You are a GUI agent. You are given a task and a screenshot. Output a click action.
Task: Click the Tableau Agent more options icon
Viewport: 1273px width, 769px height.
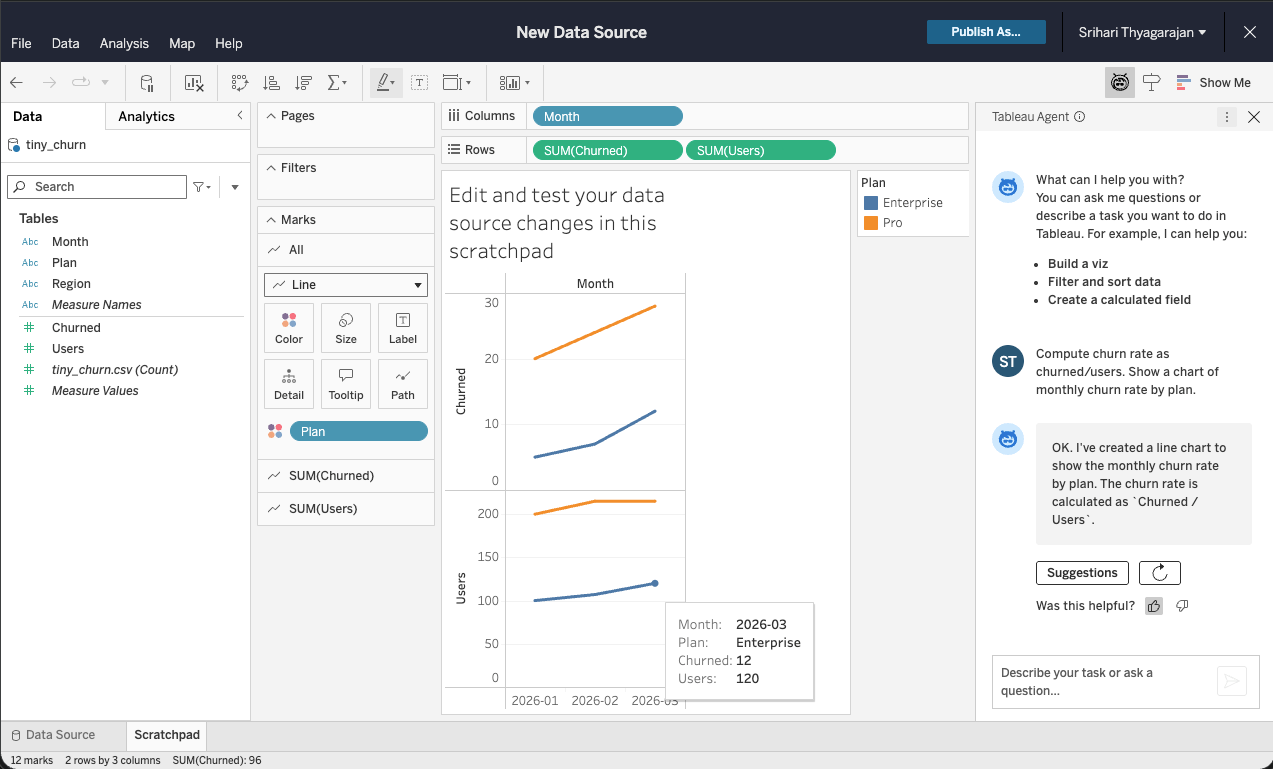1227,117
